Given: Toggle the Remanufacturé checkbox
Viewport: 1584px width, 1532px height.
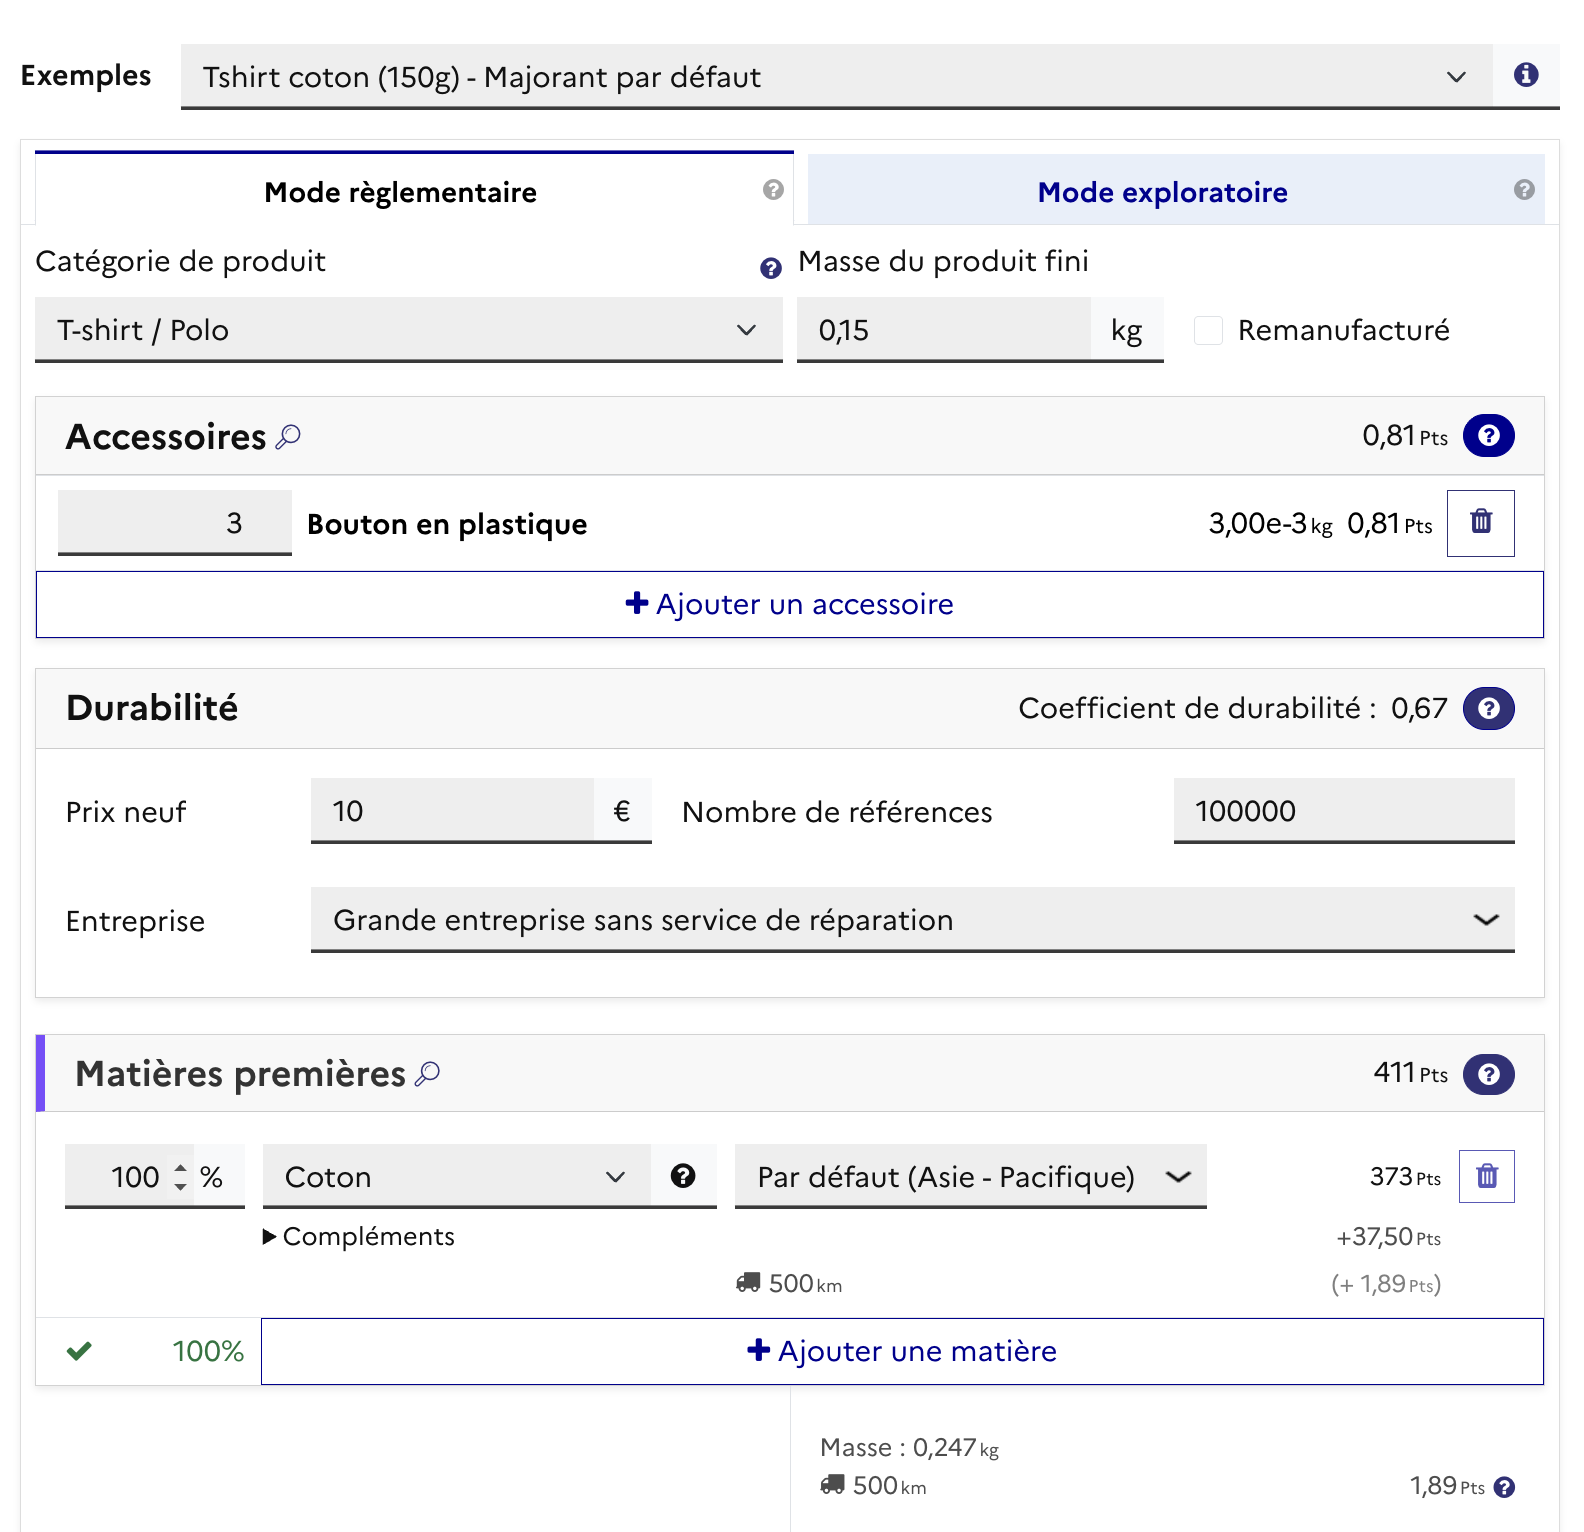Looking at the screenshot, I should (1208, 330).
